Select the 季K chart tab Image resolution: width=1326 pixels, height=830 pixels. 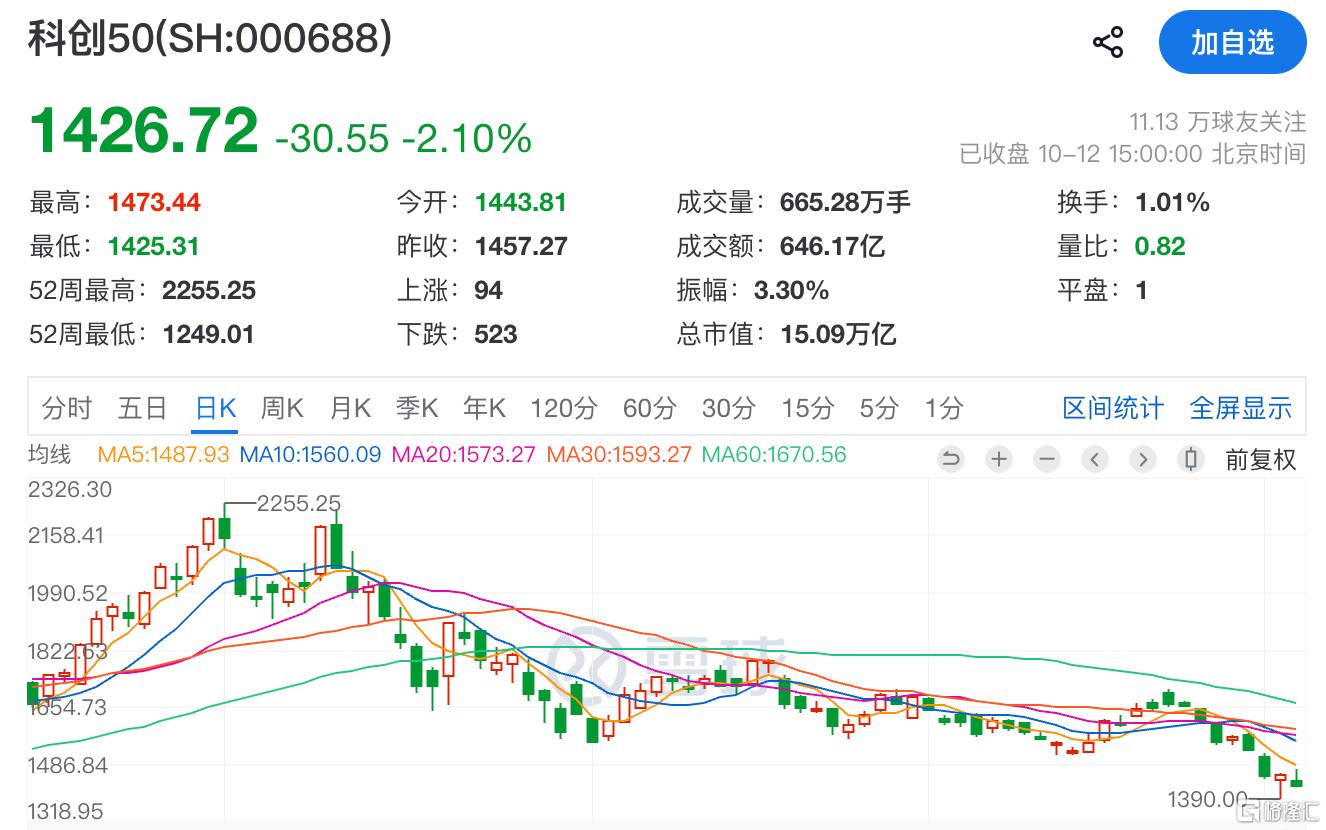pos(417,408)
